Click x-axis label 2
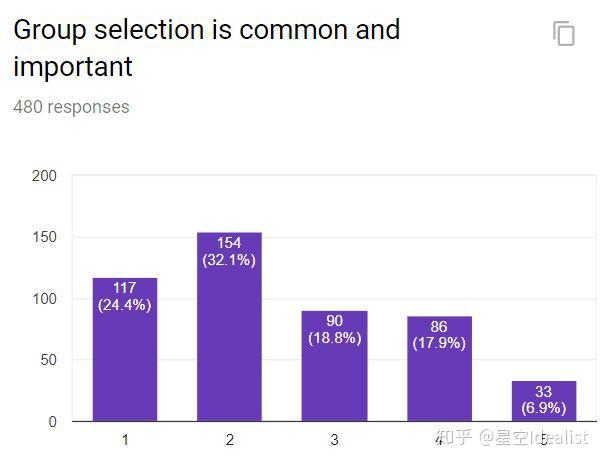604x462 pixels. 230,440
